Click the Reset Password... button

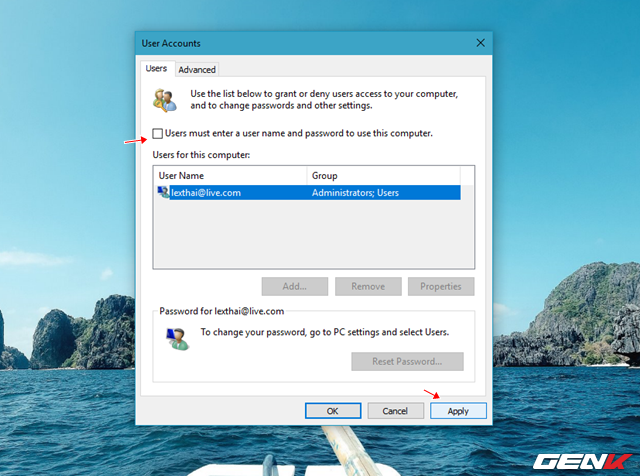(x=407, y=361)
